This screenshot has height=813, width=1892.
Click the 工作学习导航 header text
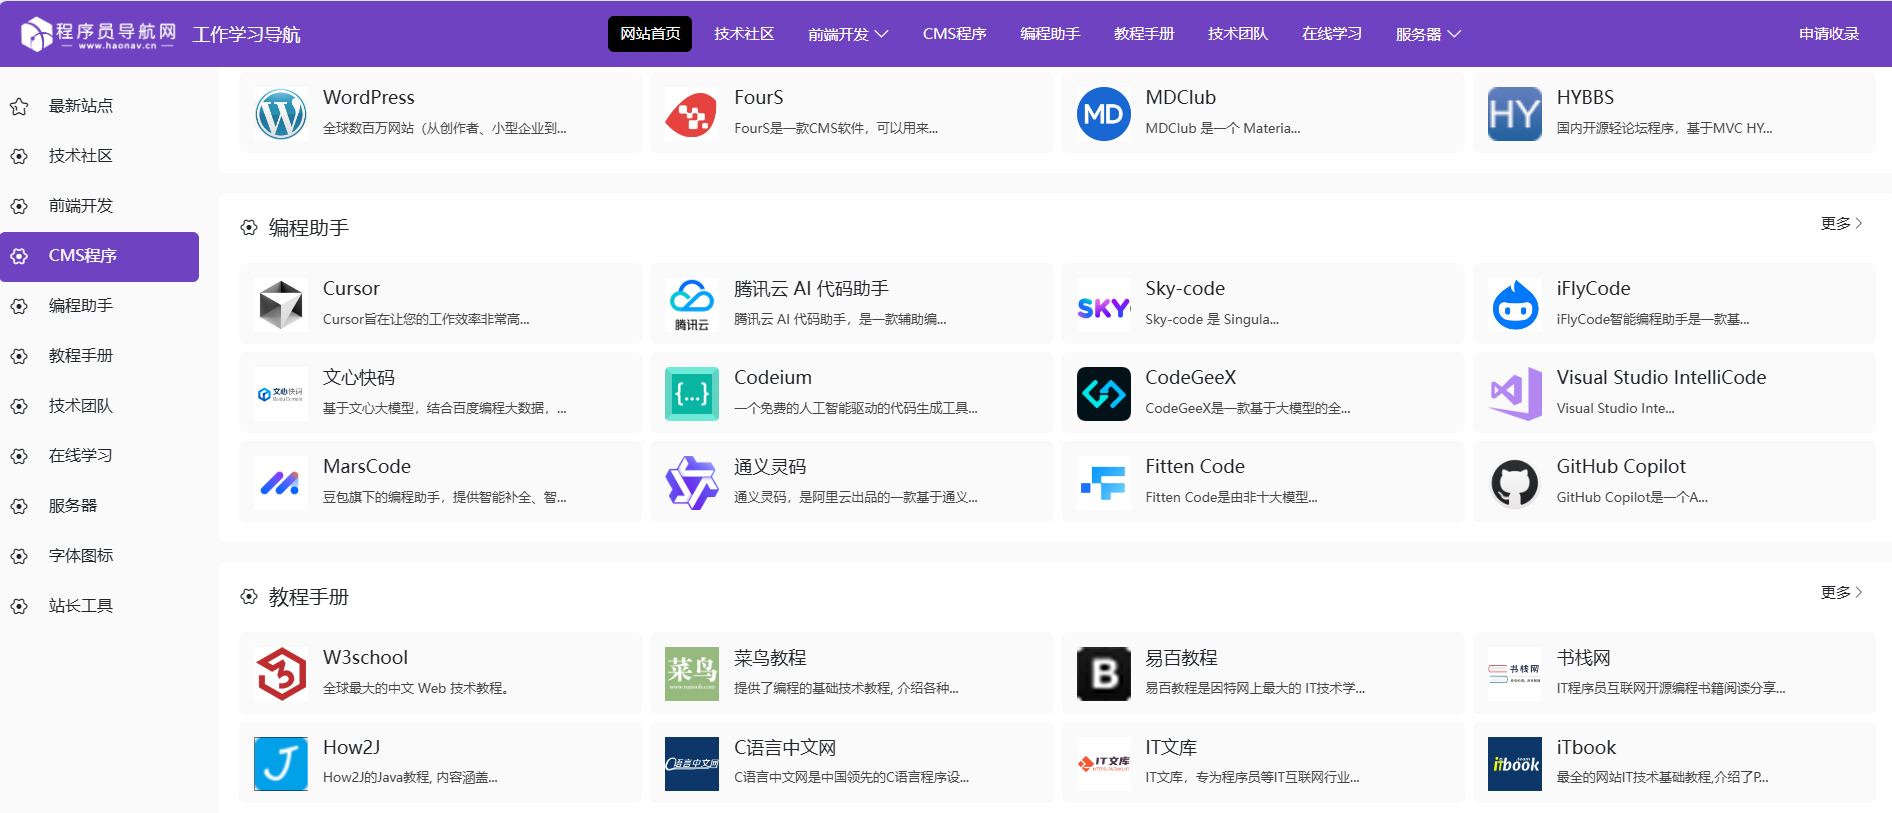(247, 35)
